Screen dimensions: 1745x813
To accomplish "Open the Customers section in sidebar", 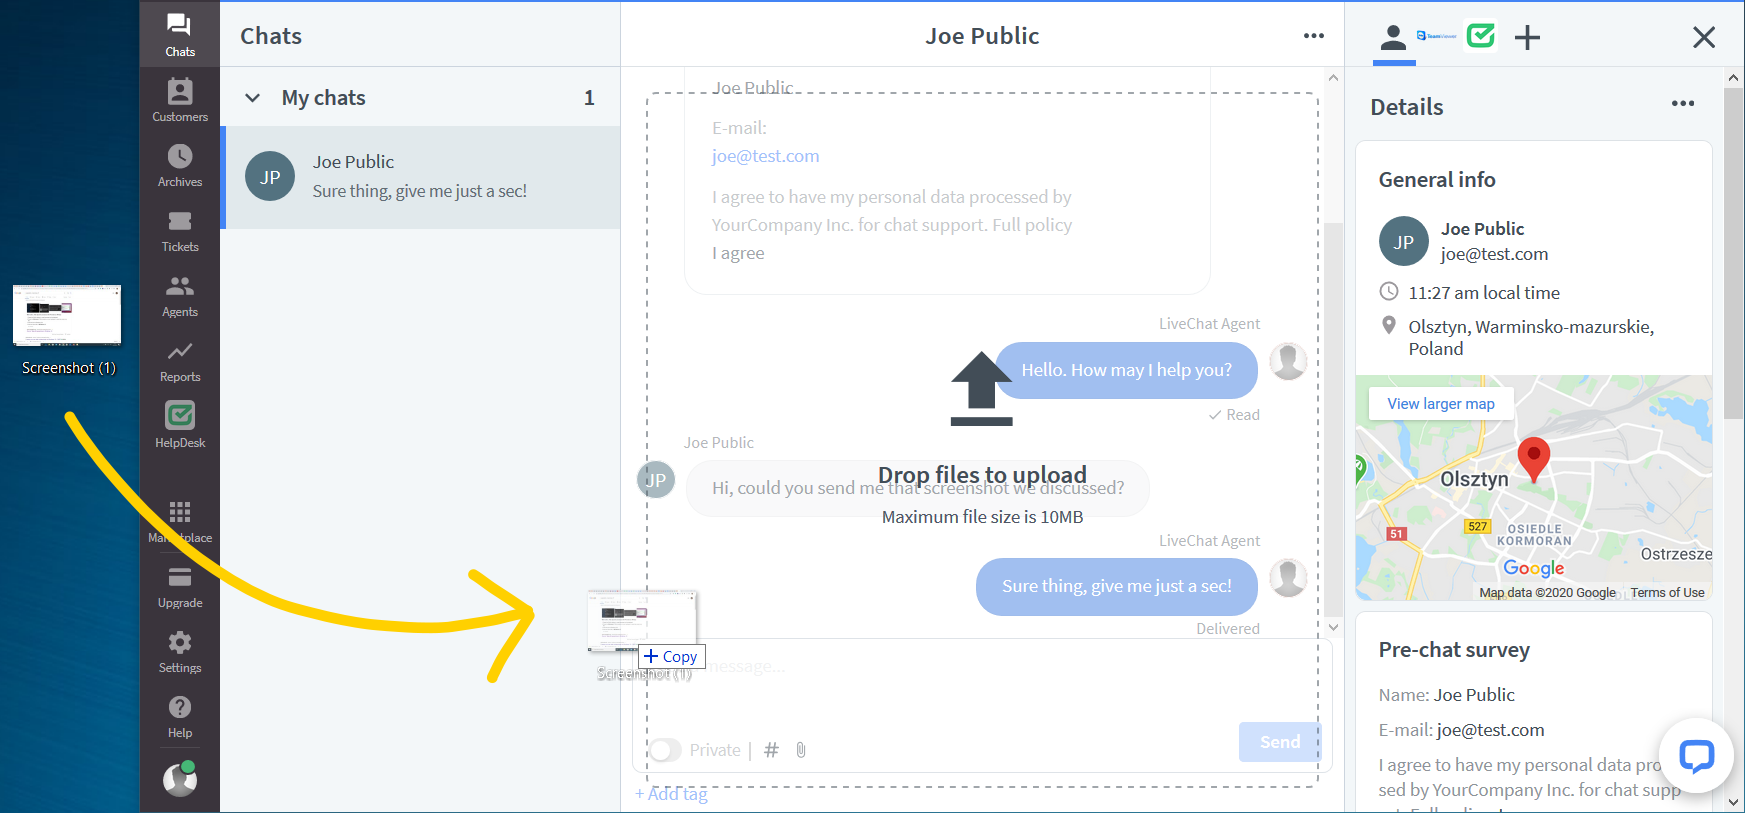I will pyautogui.click(x=180, y=100).
